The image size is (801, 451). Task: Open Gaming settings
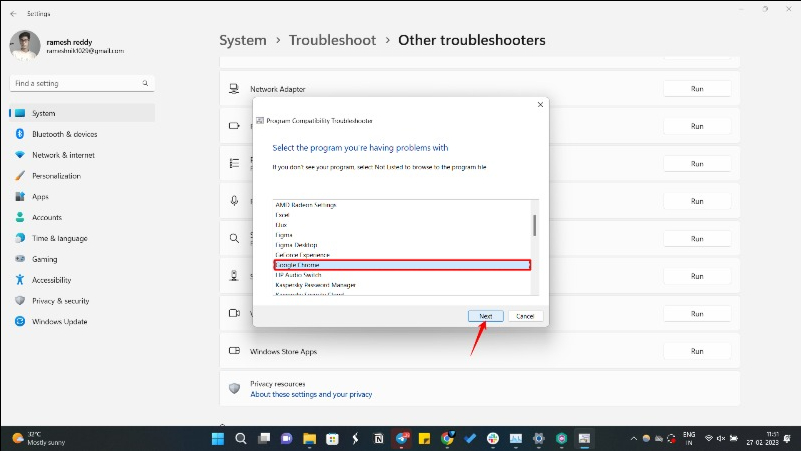click(x=44, y=259)
